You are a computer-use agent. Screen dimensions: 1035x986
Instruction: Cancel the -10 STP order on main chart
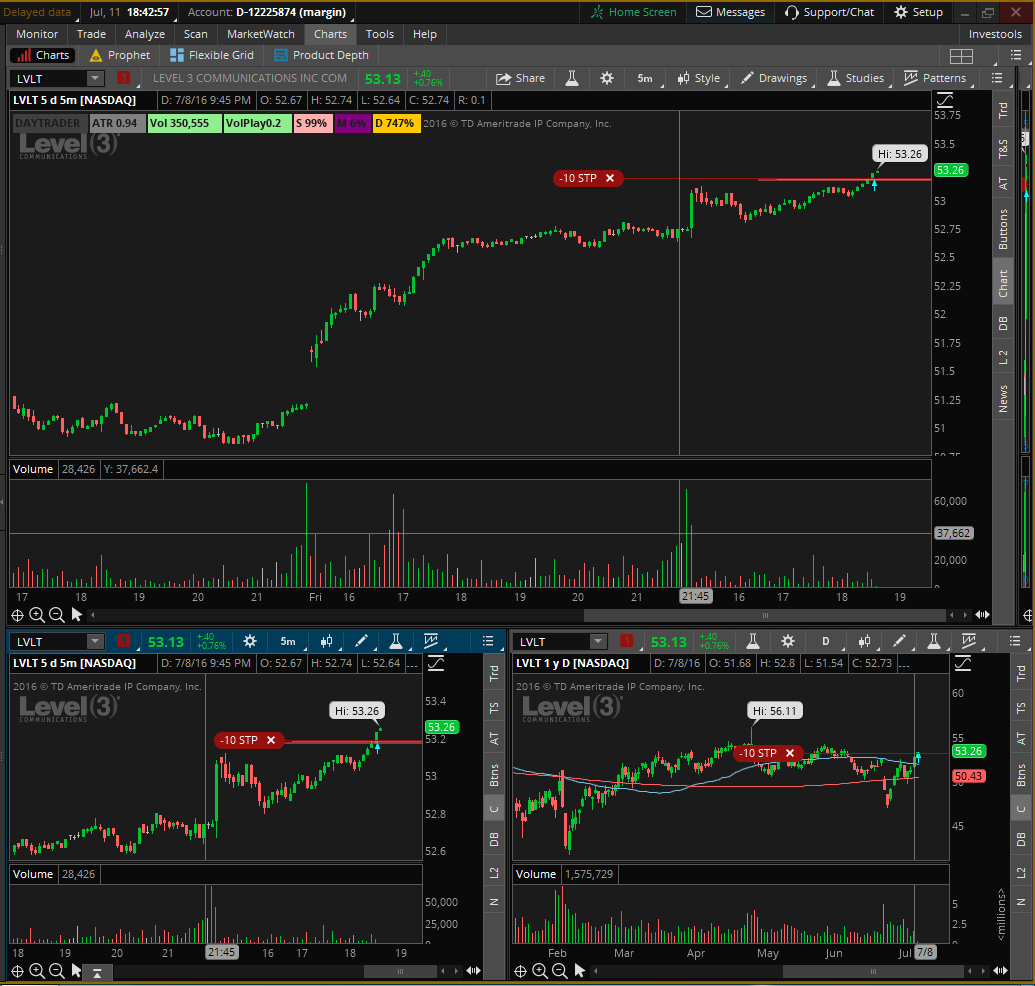pos(610,178)
